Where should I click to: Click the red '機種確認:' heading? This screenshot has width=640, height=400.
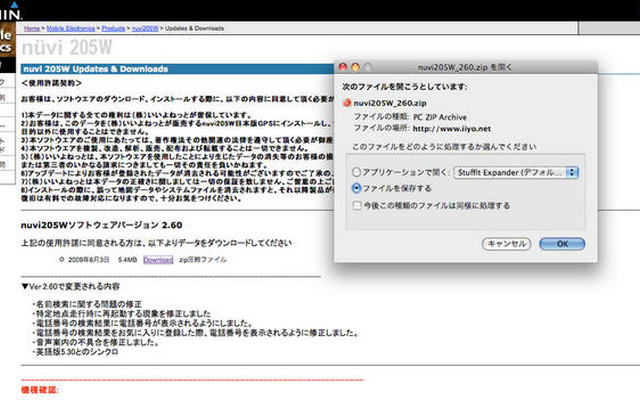40,390
